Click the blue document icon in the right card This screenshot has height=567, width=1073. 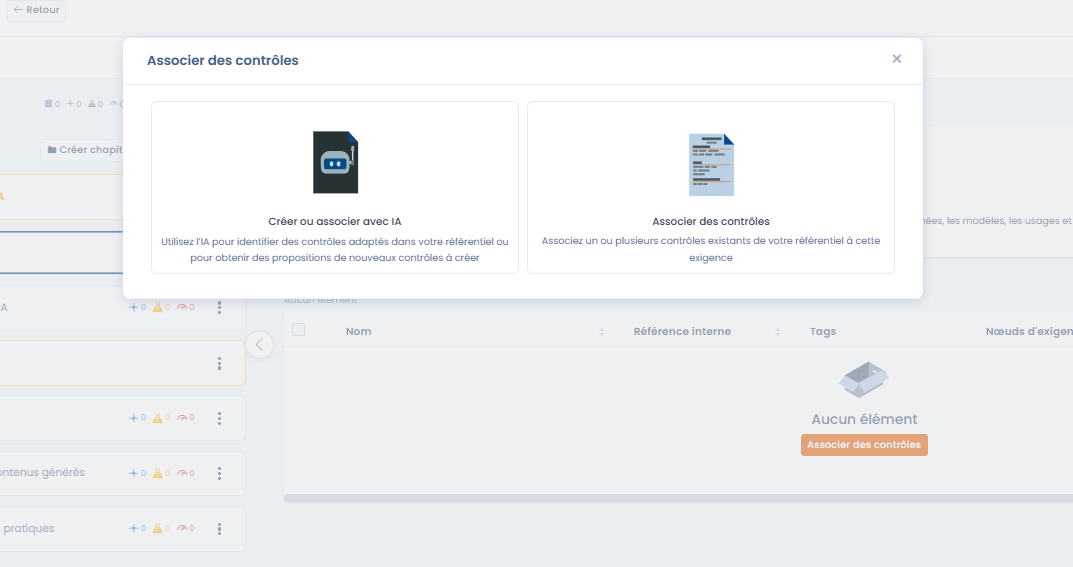point(711,165)
